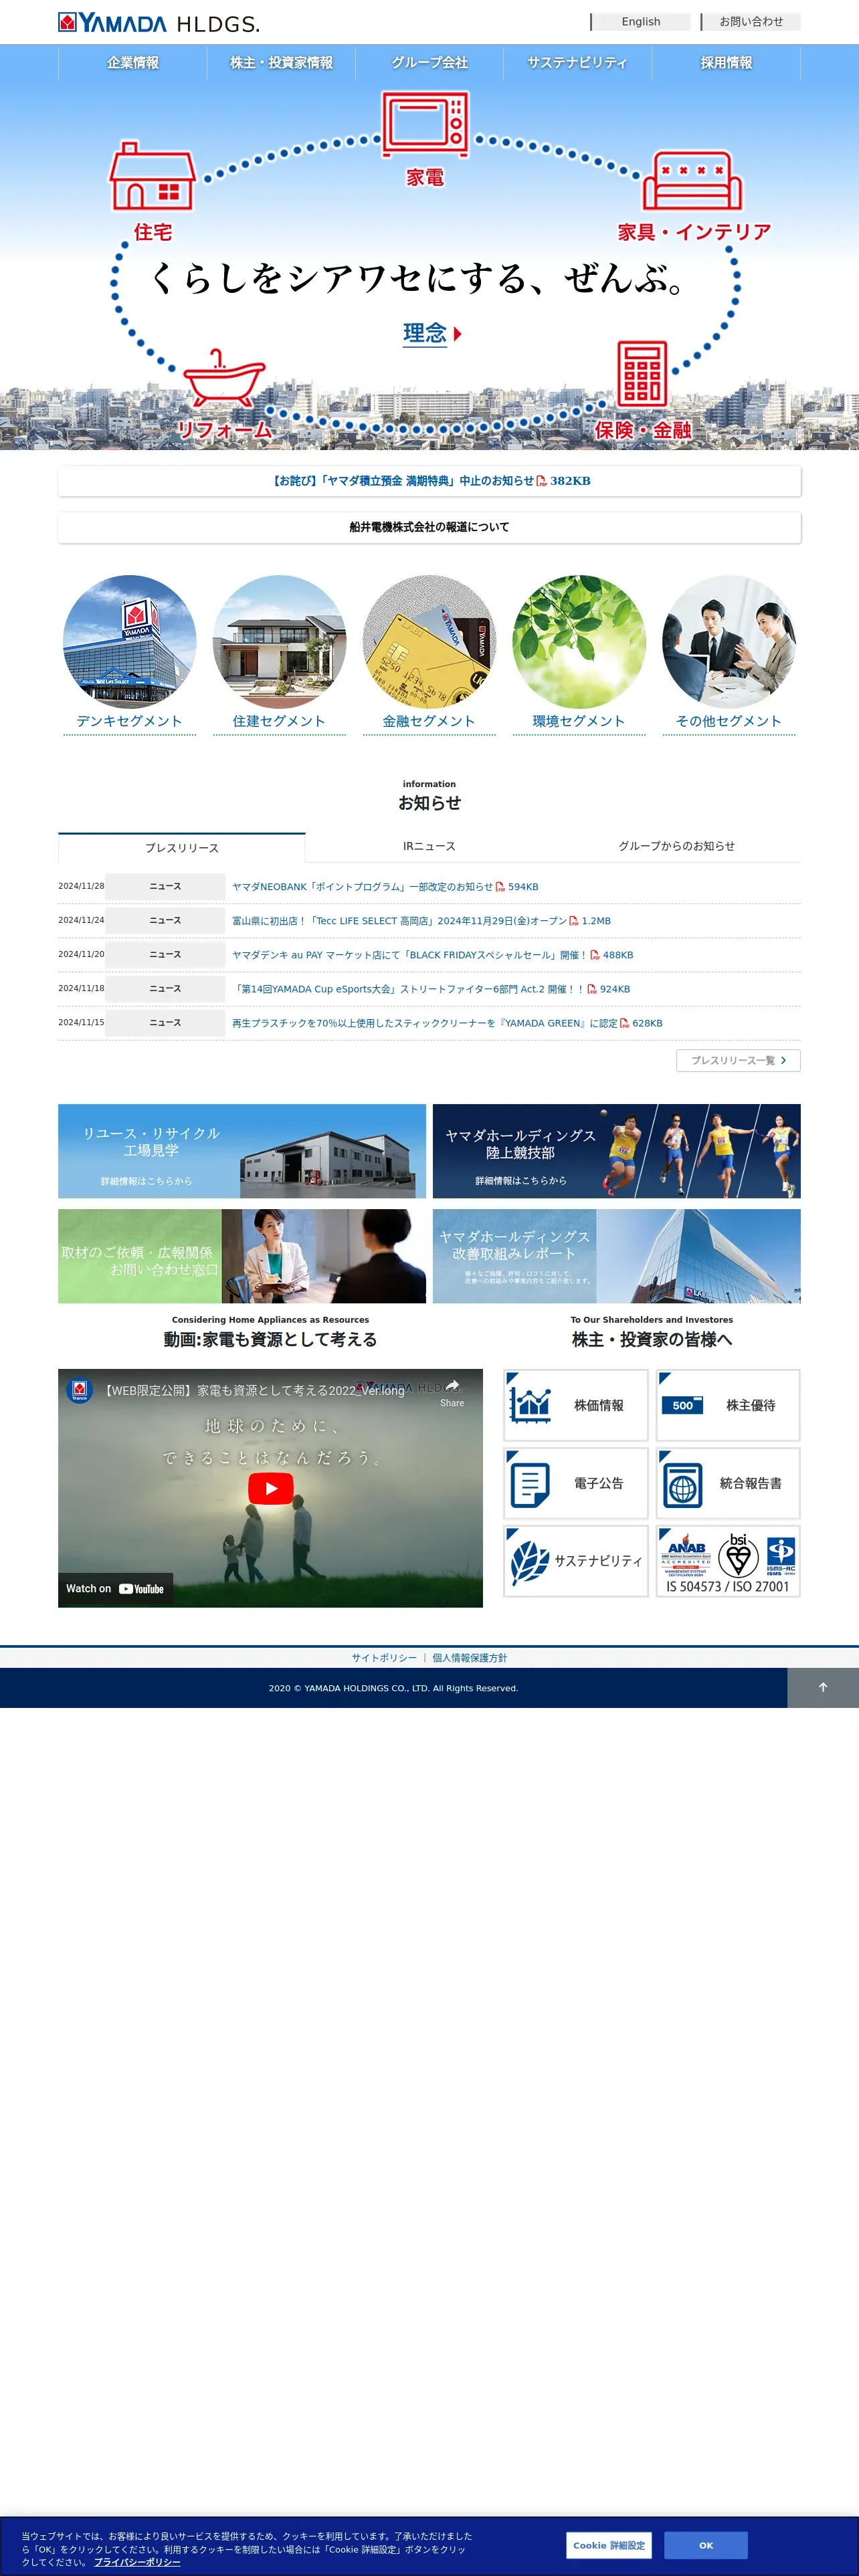Image resolution: width=859 pixels, height=2576 pixels.
Task: Play the YouTube video
Action: 270,1488
